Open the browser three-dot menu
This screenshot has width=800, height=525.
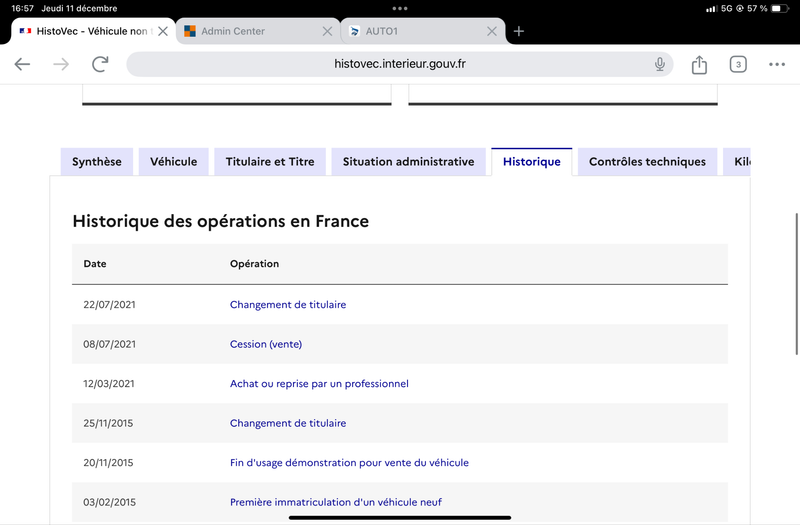[x=777, y=64]
